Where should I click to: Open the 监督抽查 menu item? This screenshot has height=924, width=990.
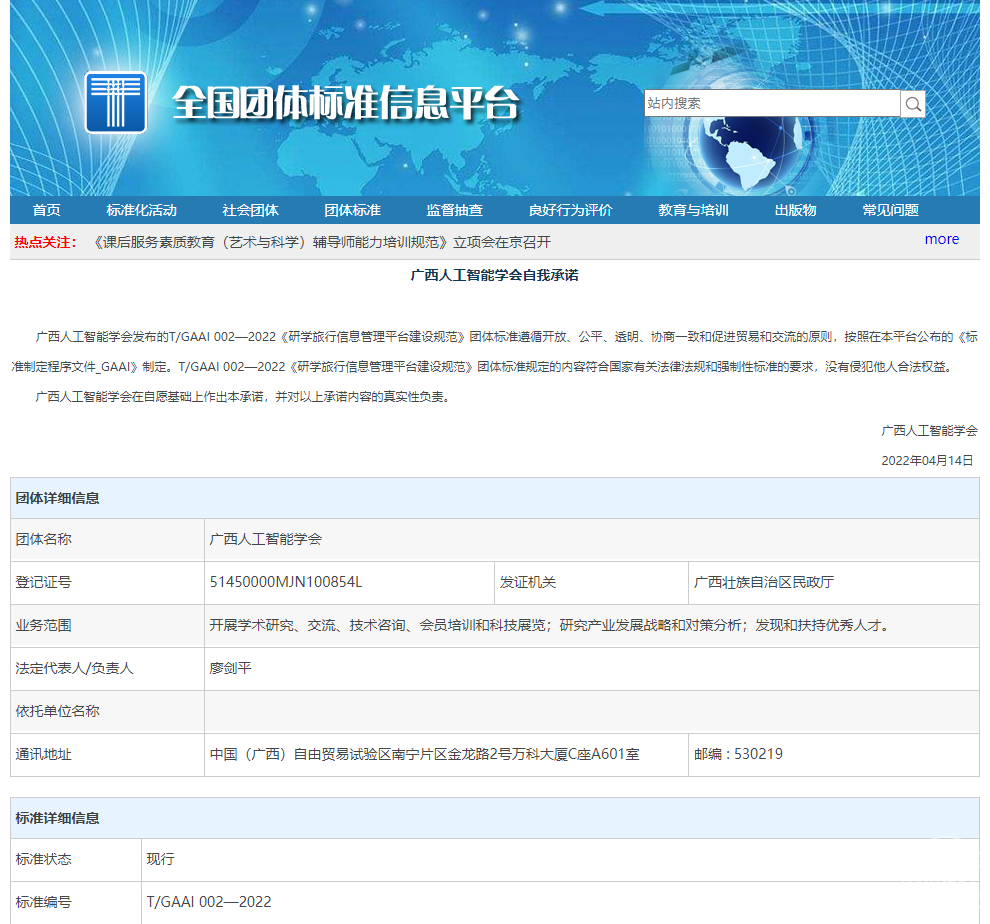tap(455, 210)
